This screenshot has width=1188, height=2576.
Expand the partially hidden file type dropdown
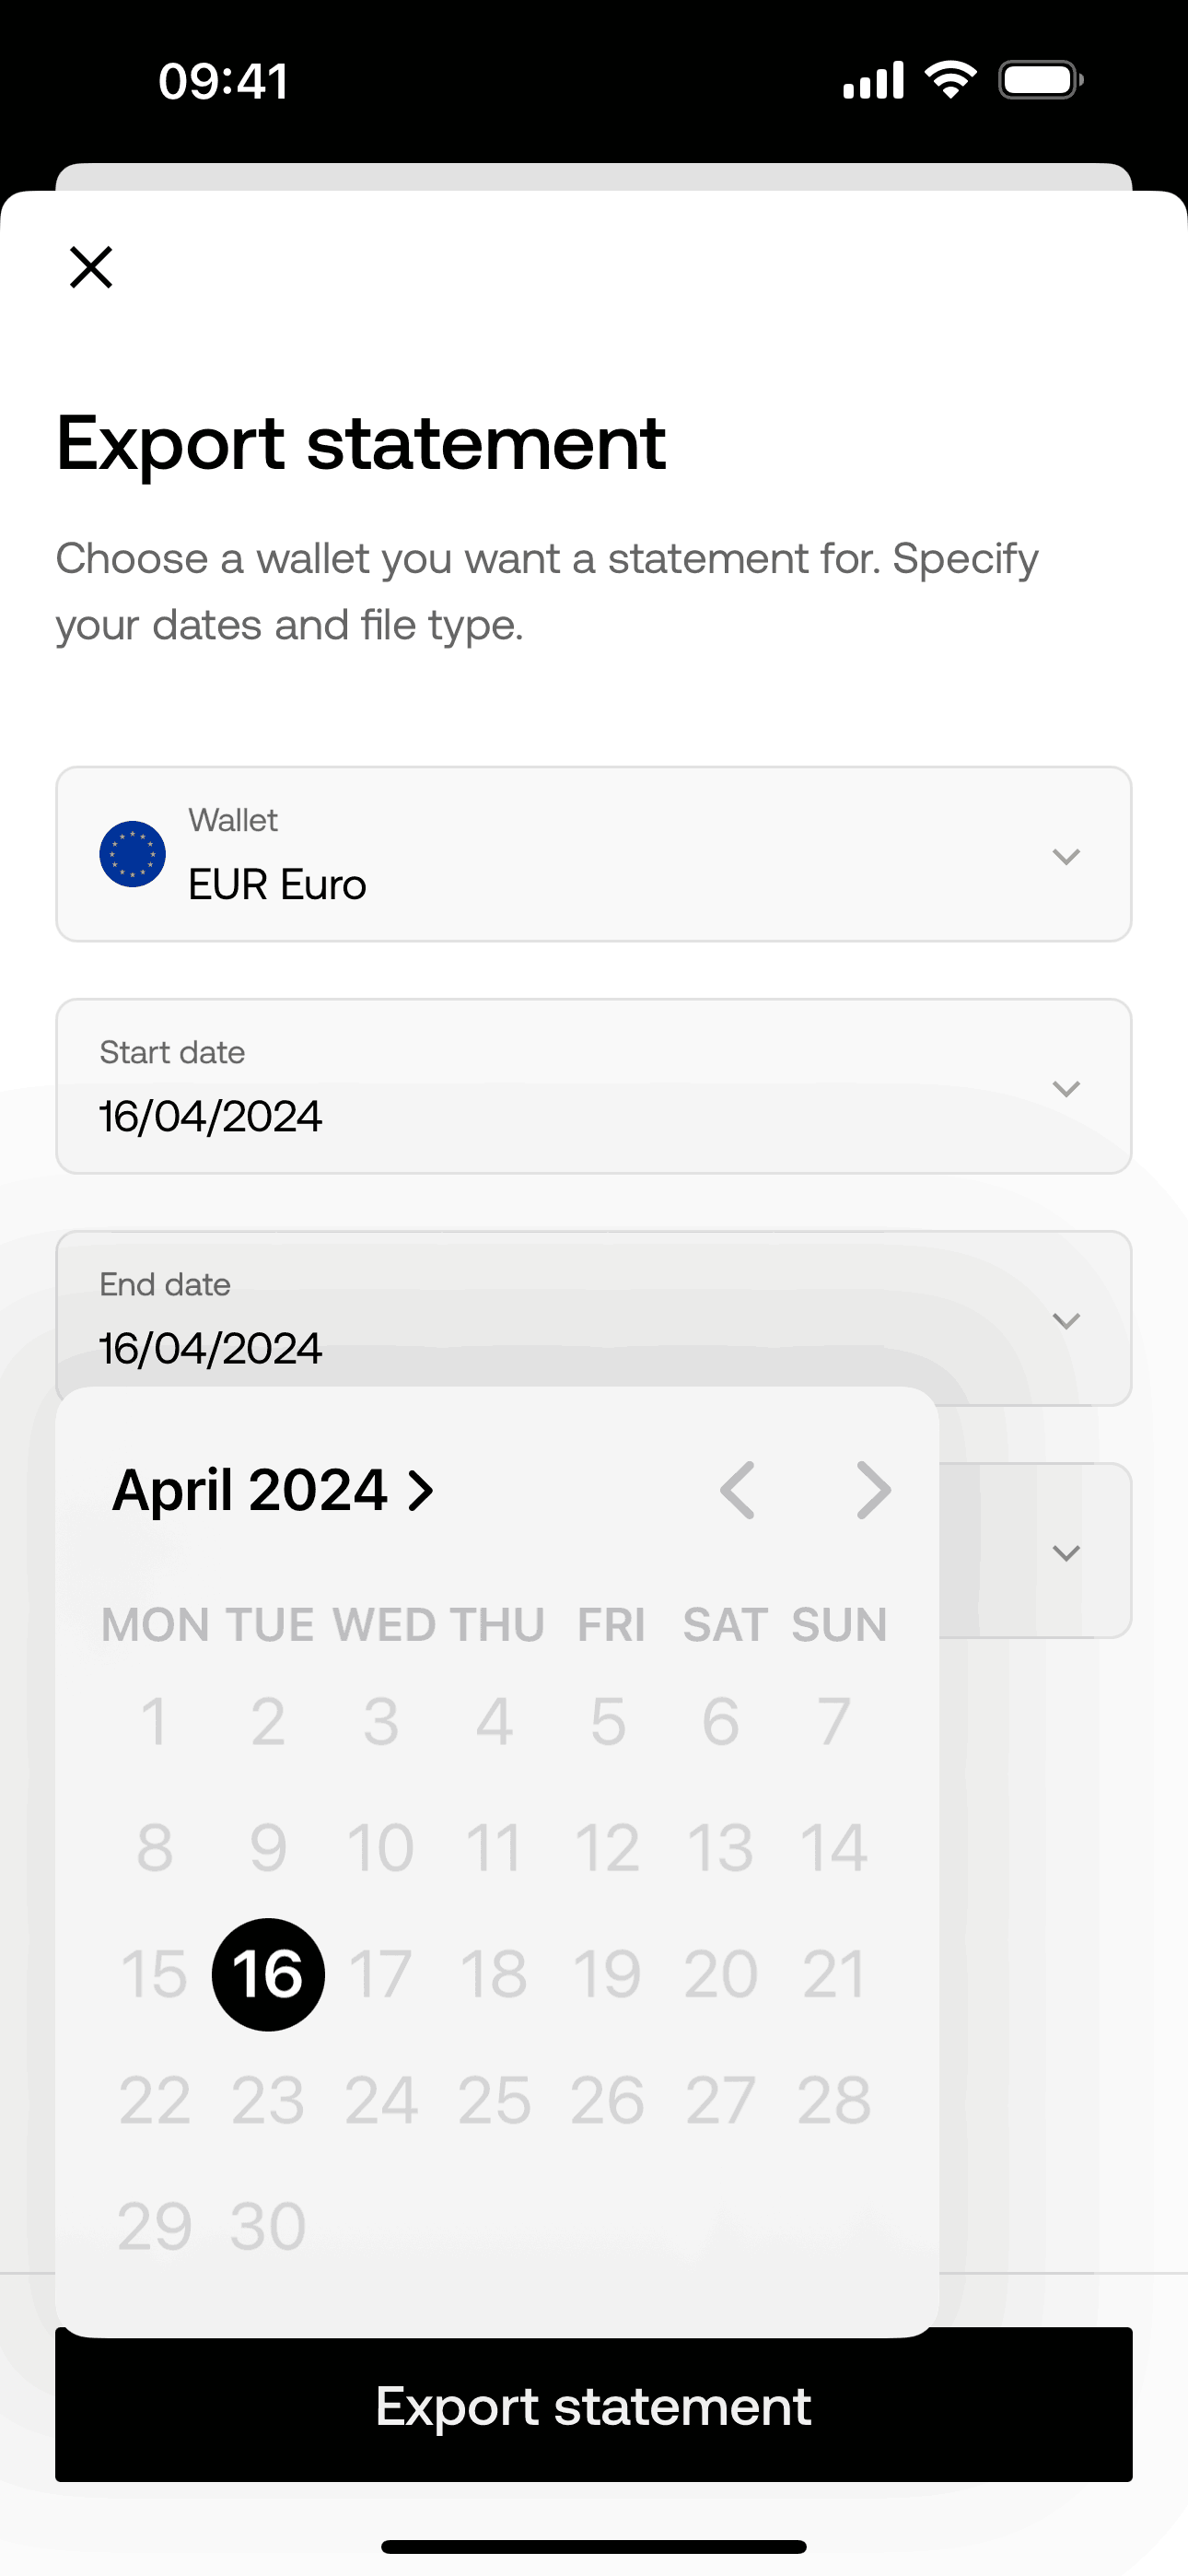tap(1066, 1552)
